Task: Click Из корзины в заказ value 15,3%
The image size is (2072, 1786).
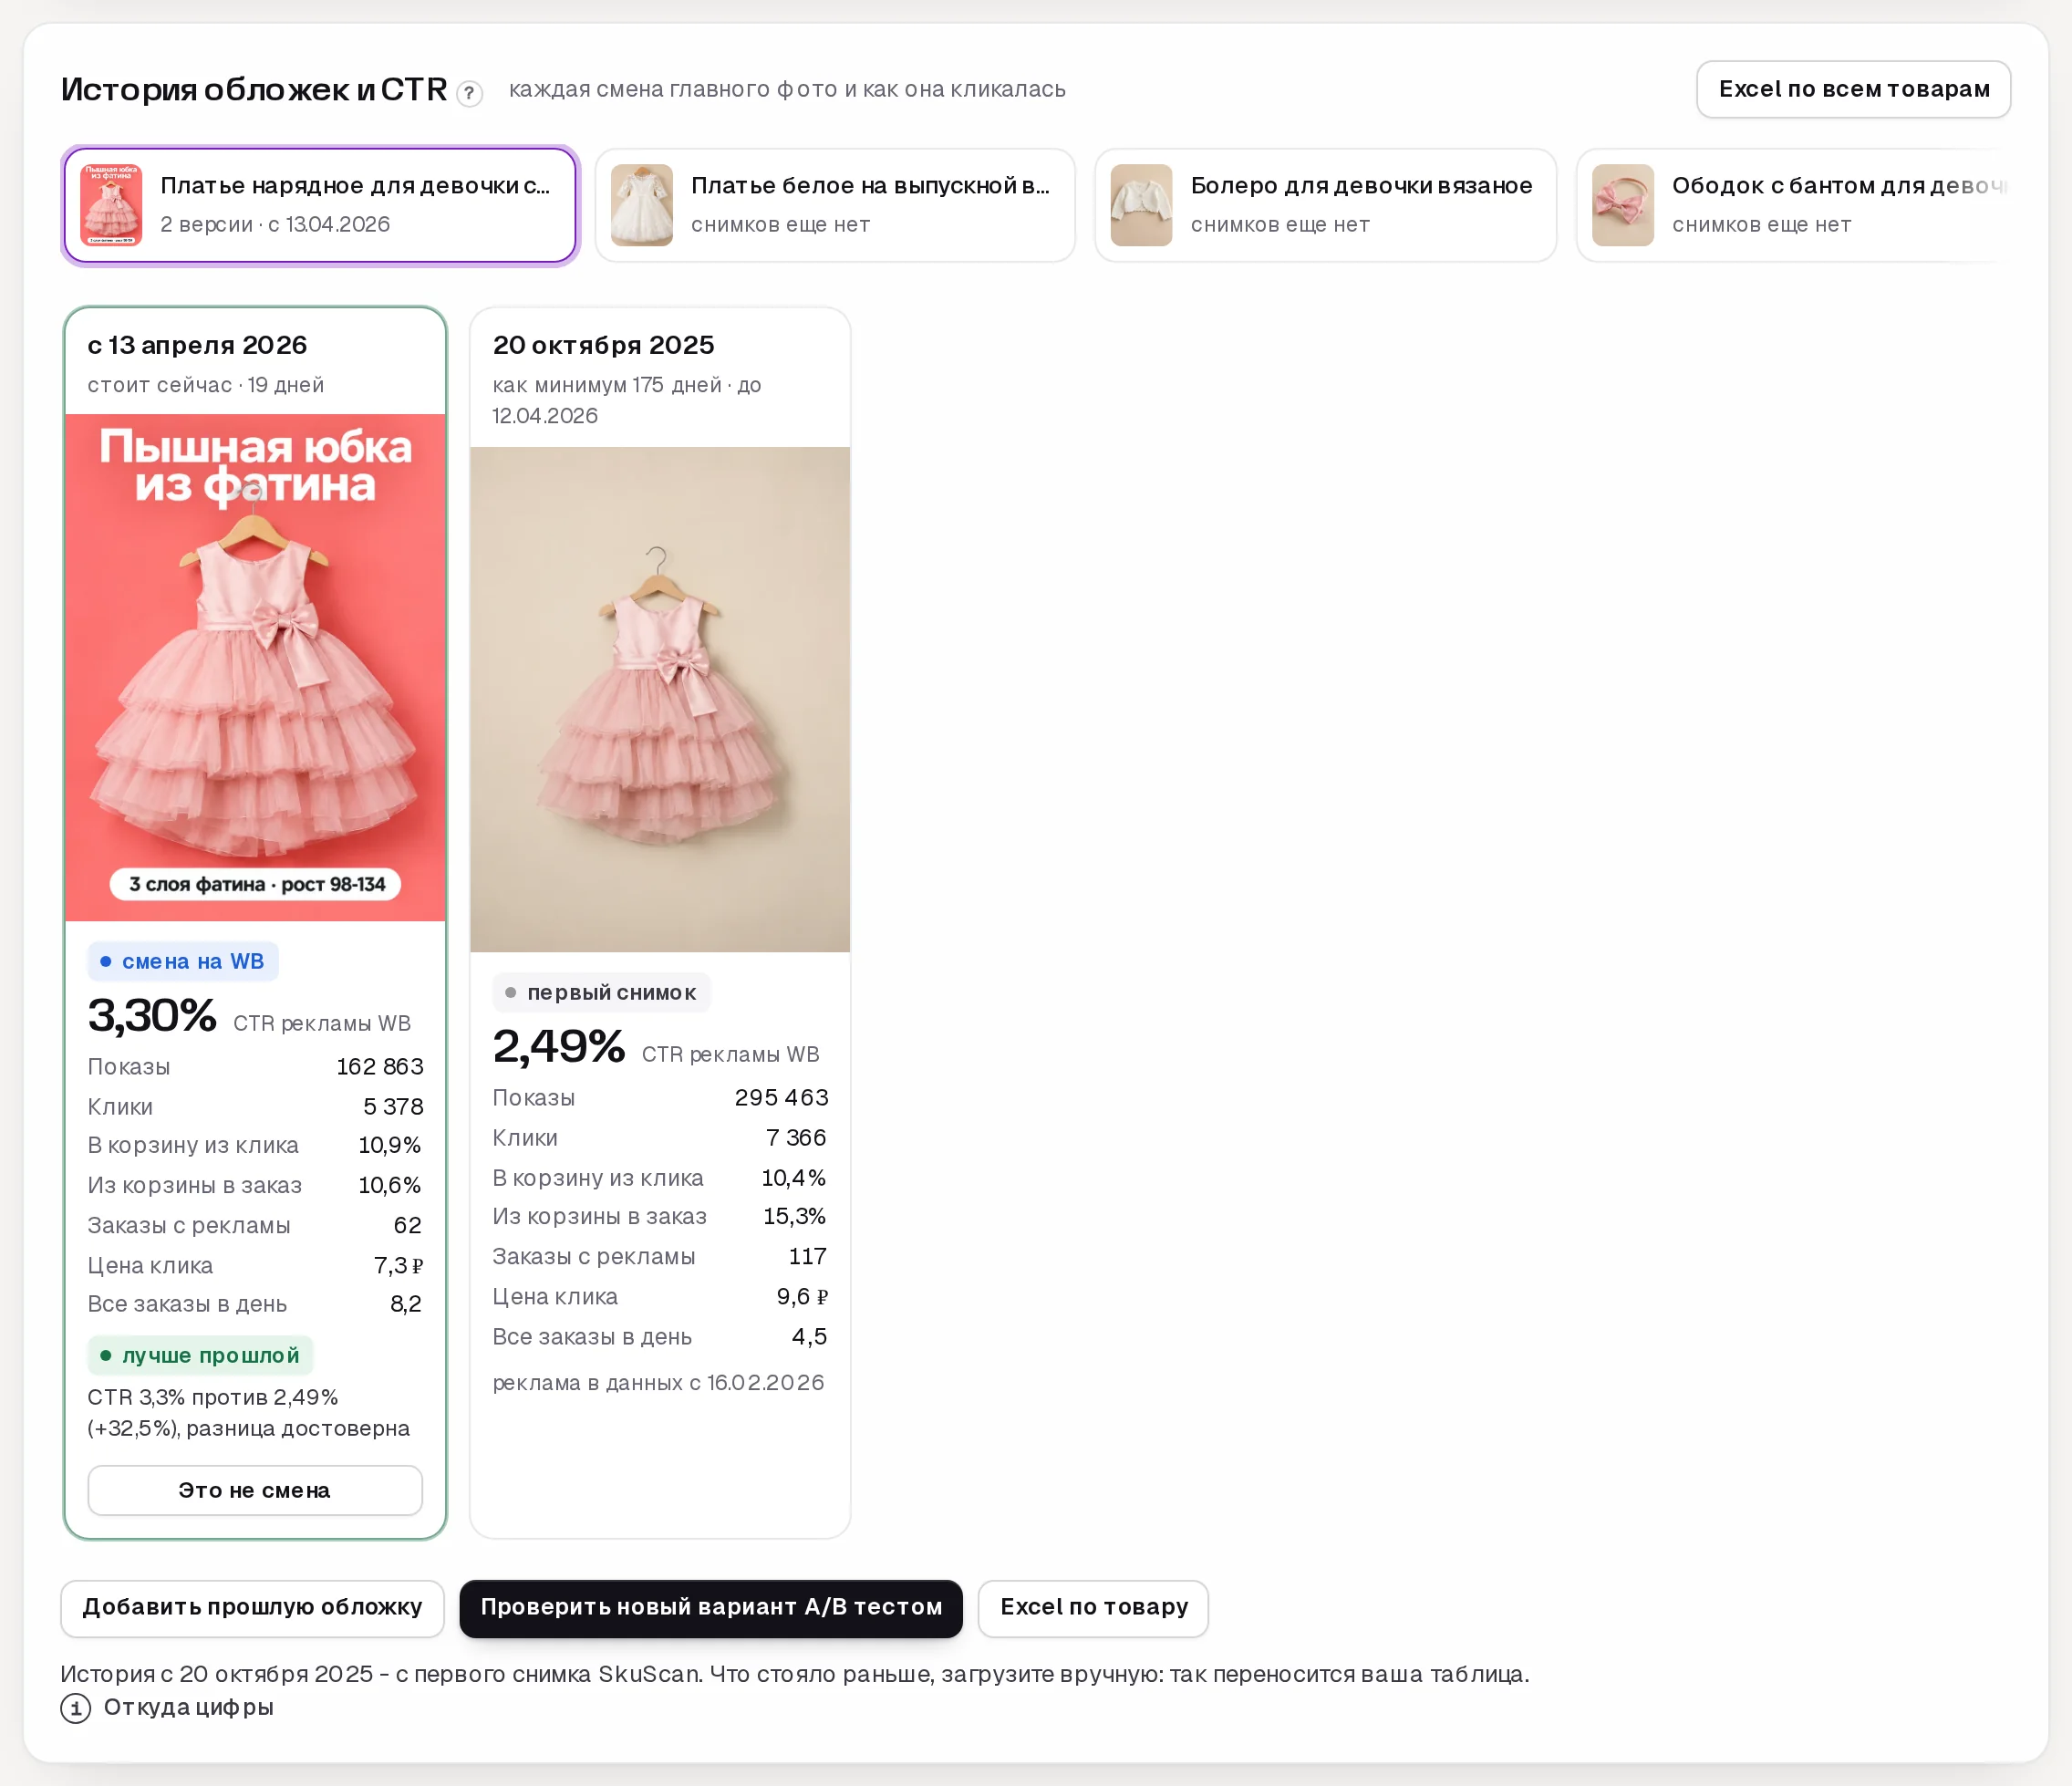Action: (795, 1217)
